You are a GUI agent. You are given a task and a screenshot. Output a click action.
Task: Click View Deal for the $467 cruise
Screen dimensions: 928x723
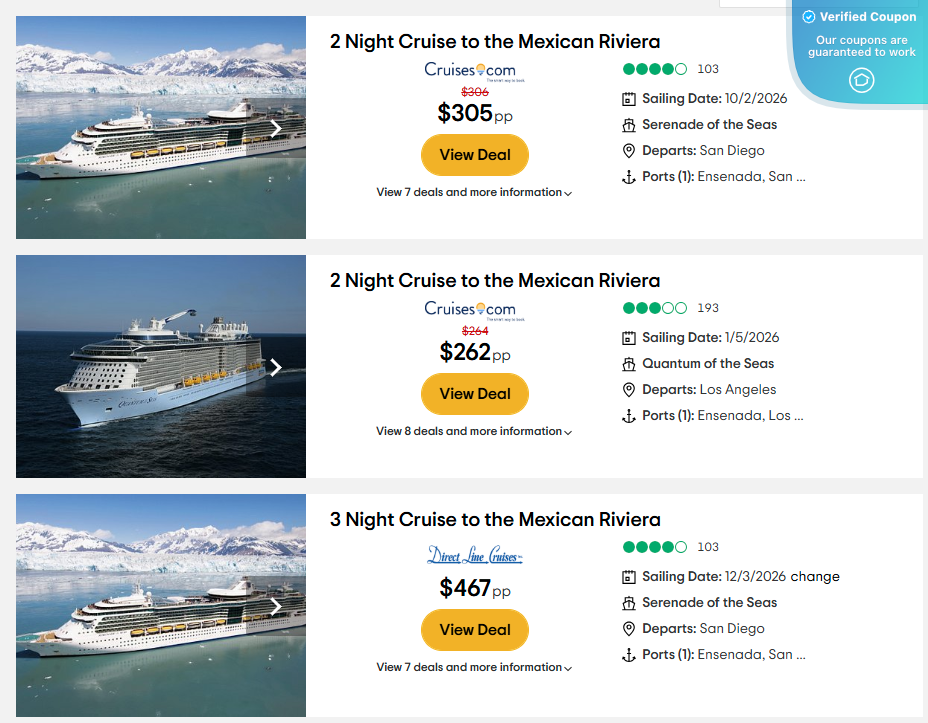475,630
